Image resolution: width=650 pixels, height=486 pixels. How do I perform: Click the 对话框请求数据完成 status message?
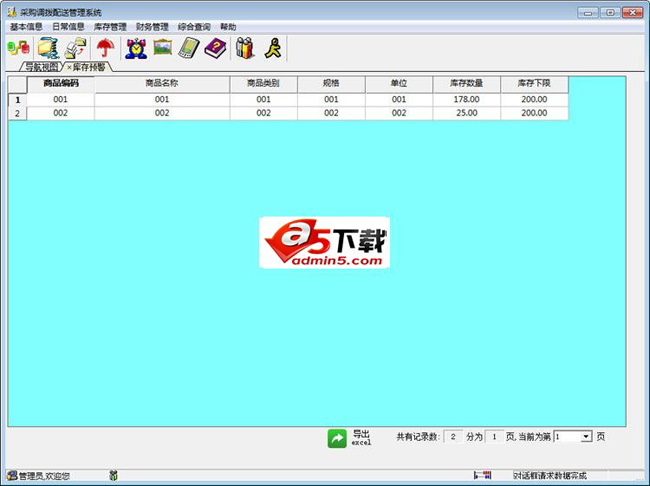tap(550, 476)
